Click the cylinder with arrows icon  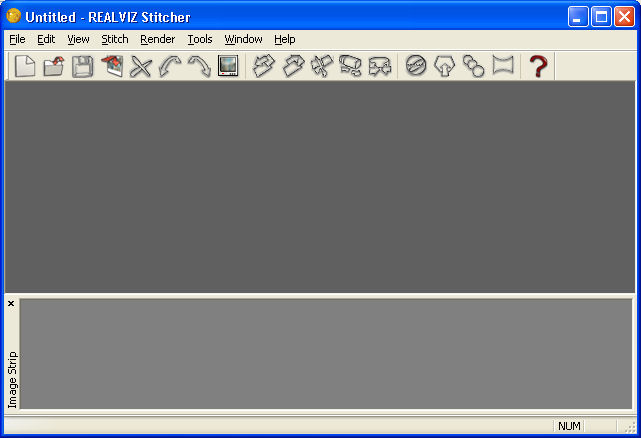(x=351, y=66)
